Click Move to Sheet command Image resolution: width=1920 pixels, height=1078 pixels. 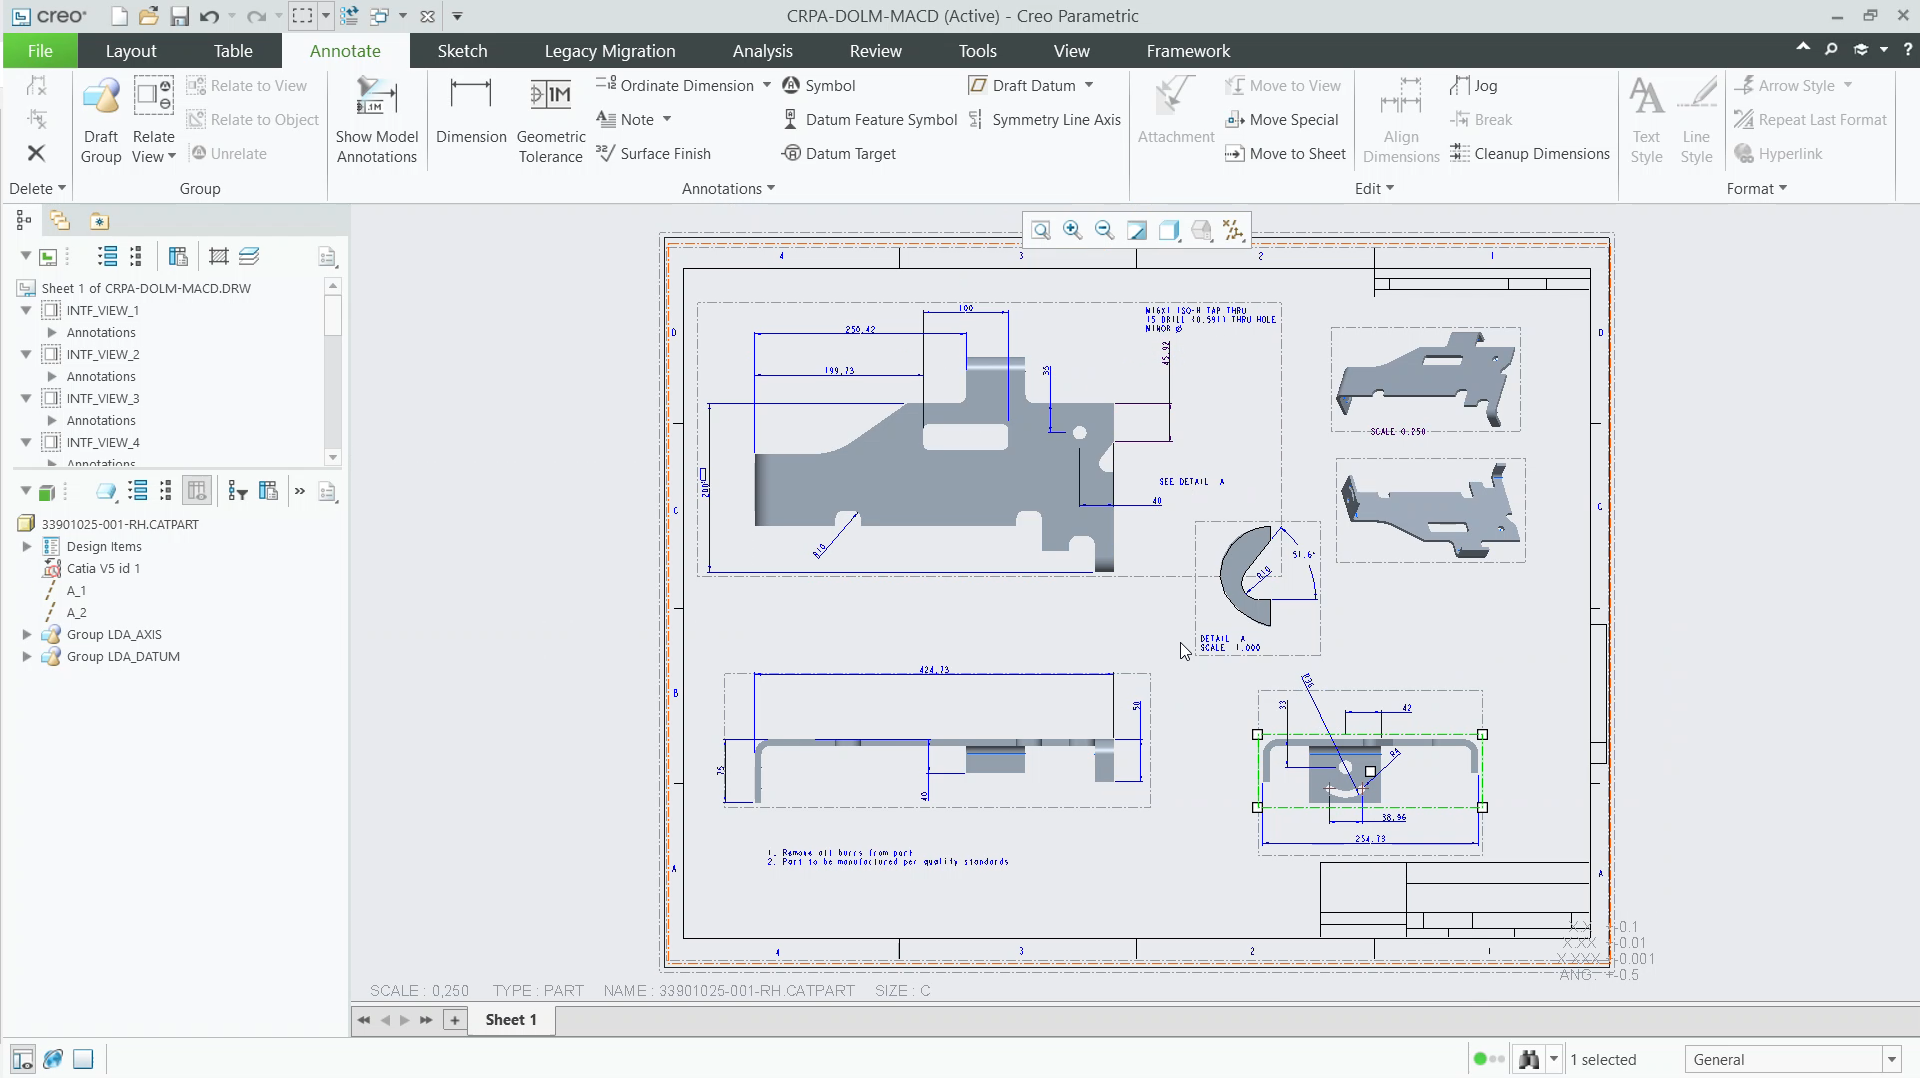pos(1286,153)
